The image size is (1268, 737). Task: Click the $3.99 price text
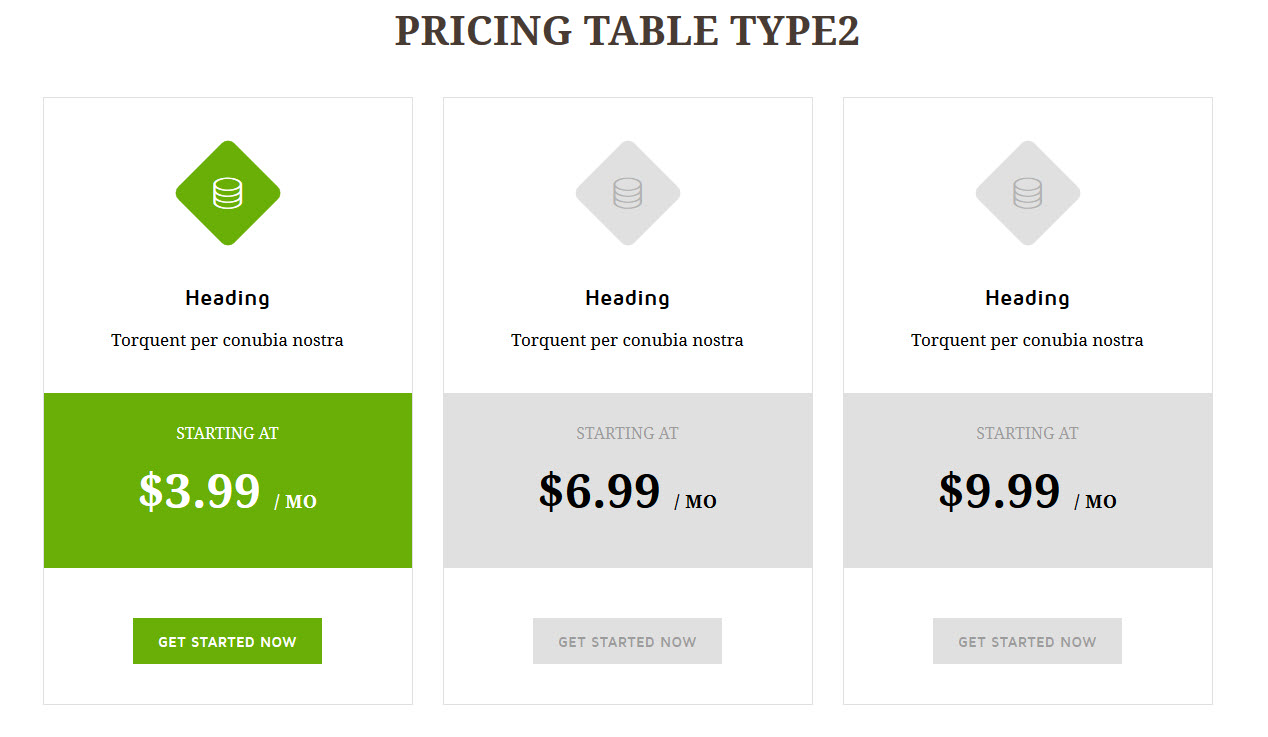coord(200,491)
